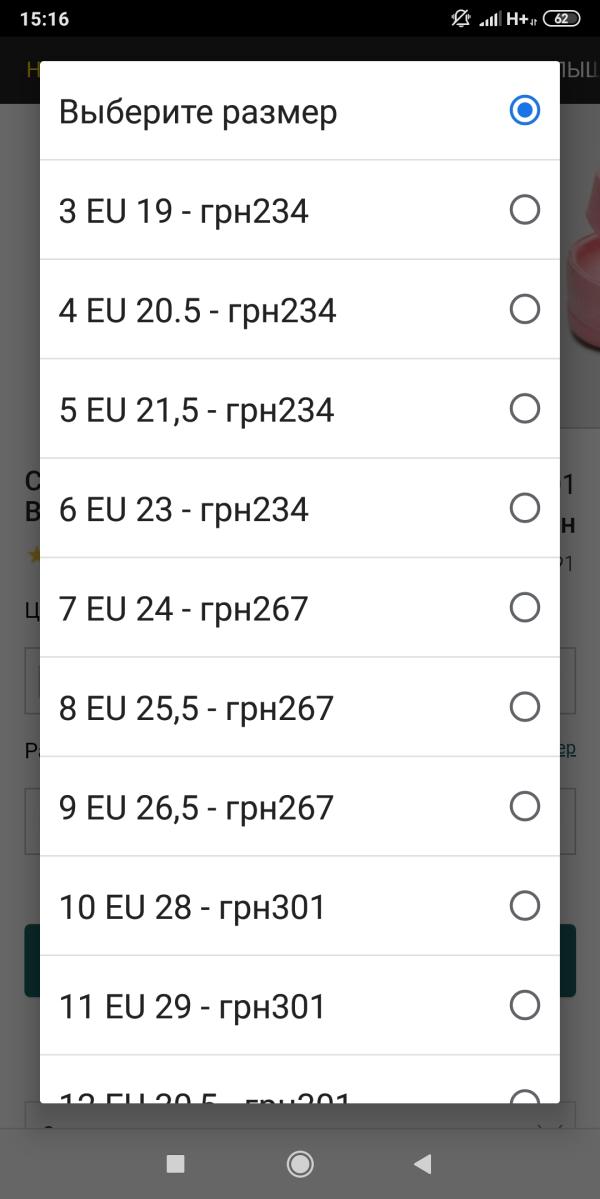This screenshot has height=1199, width=600.
Task: Pick size option 9 EU 26,5 - грн267
Action: click(x=300, y=807)
